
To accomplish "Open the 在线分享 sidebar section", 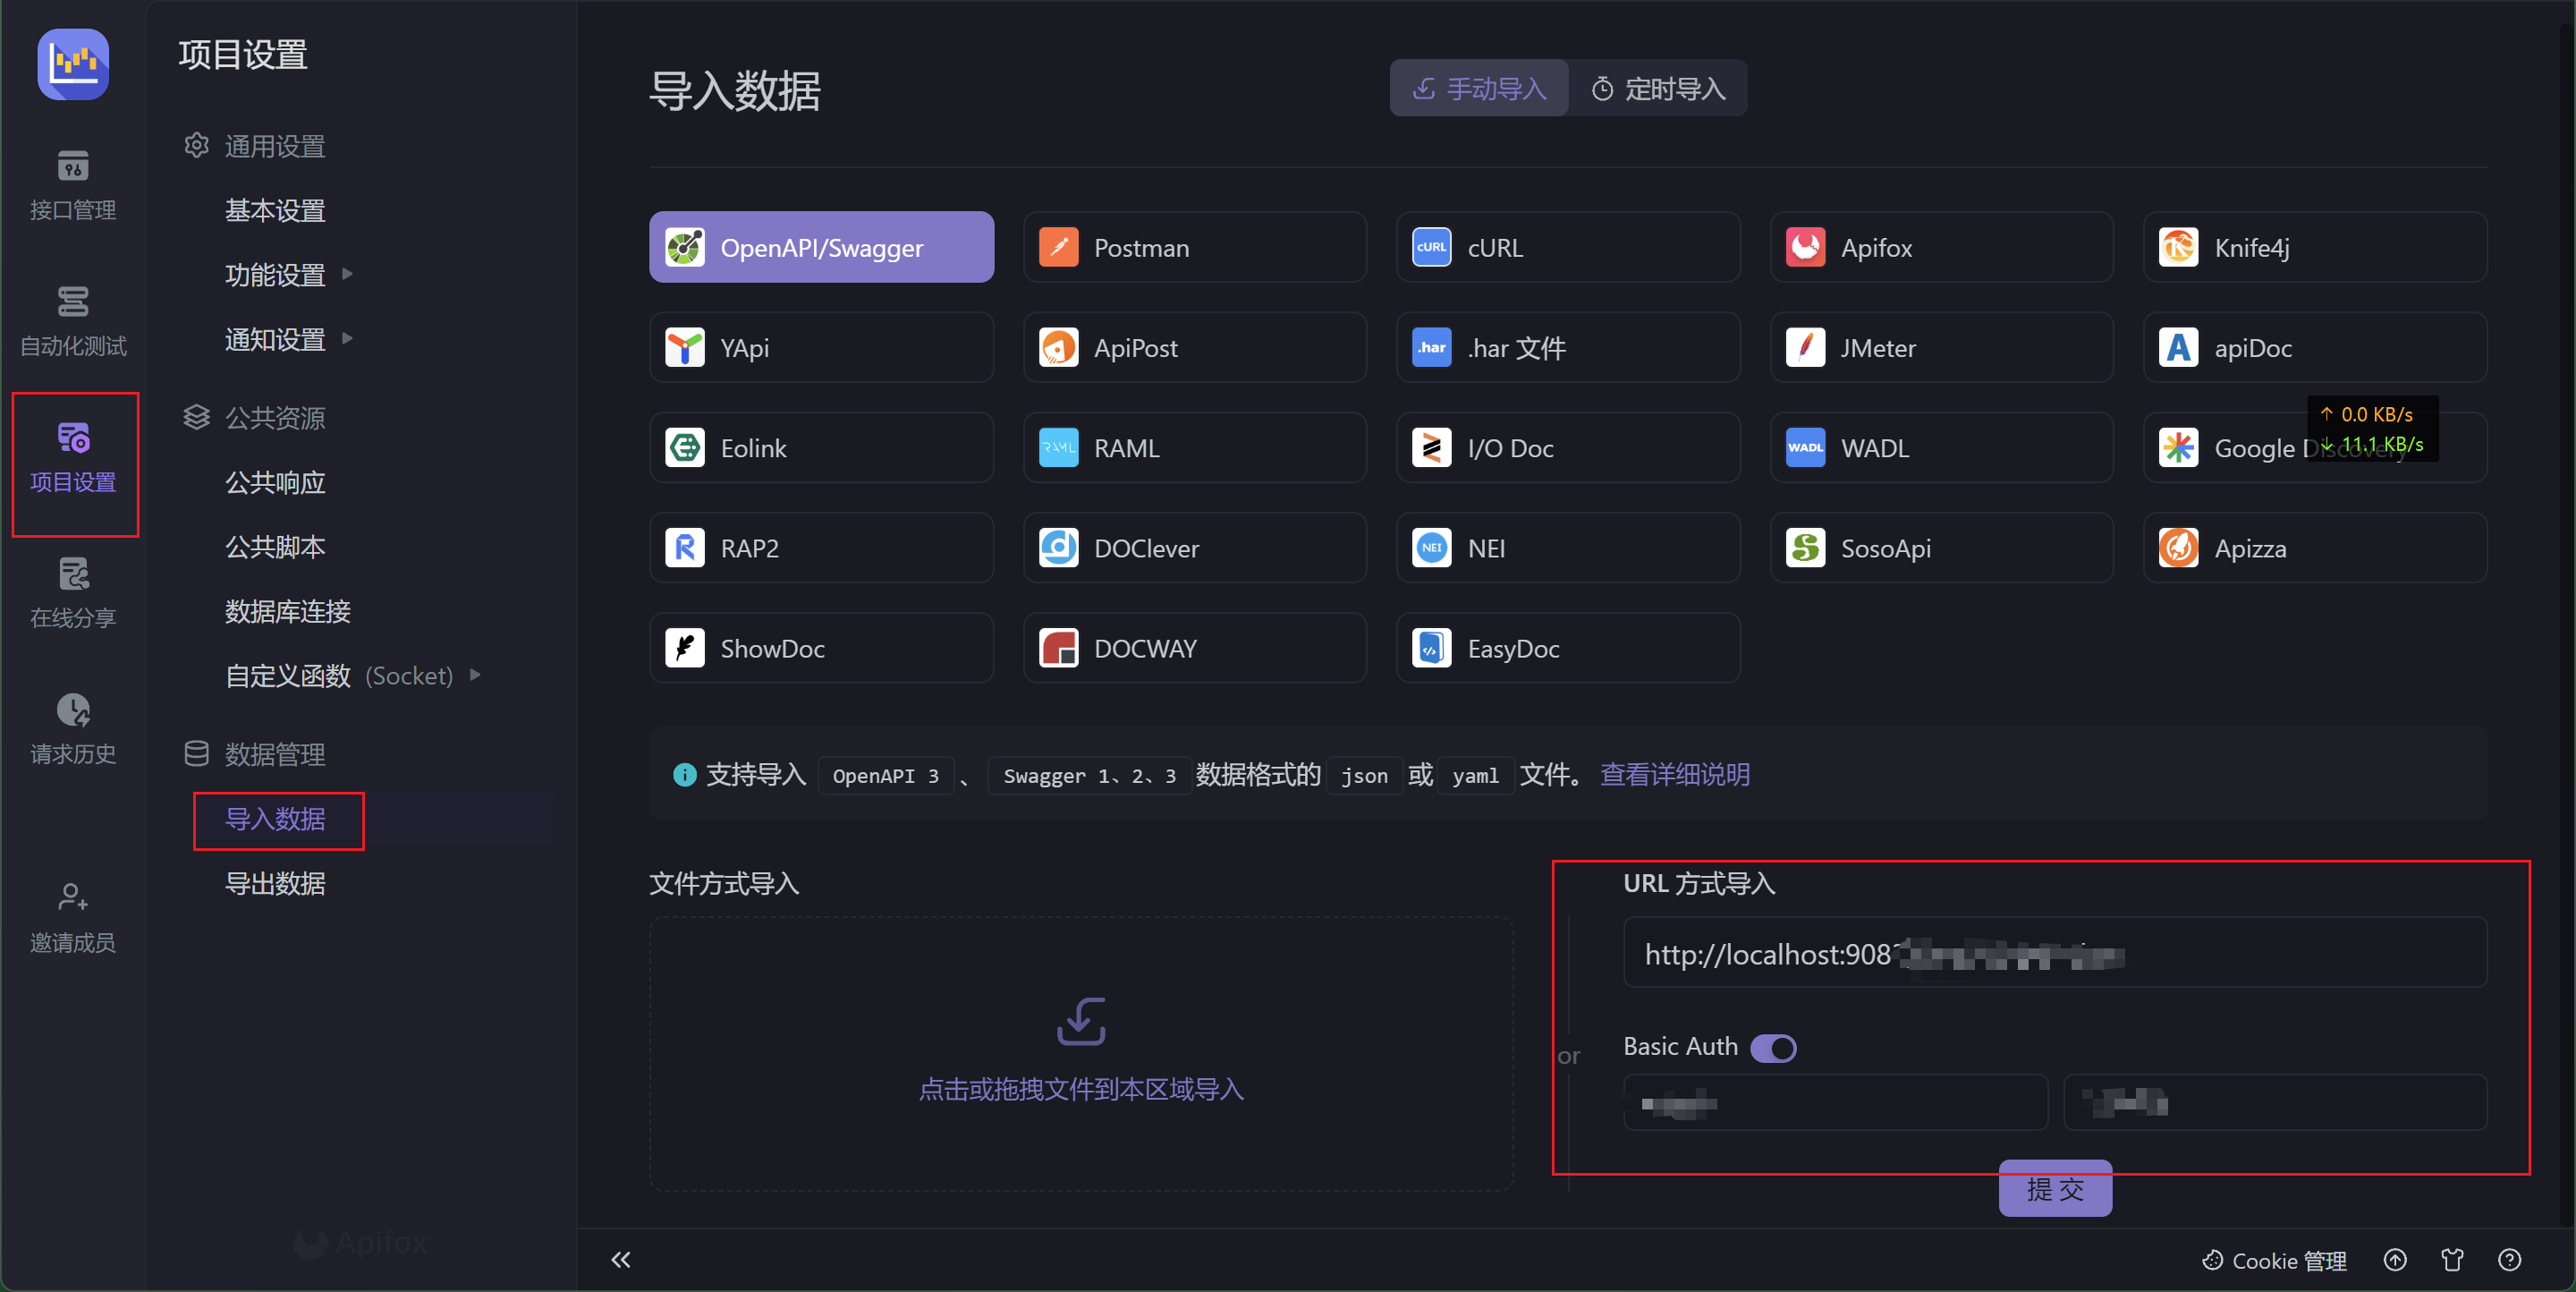I will [x=73, y=593].
